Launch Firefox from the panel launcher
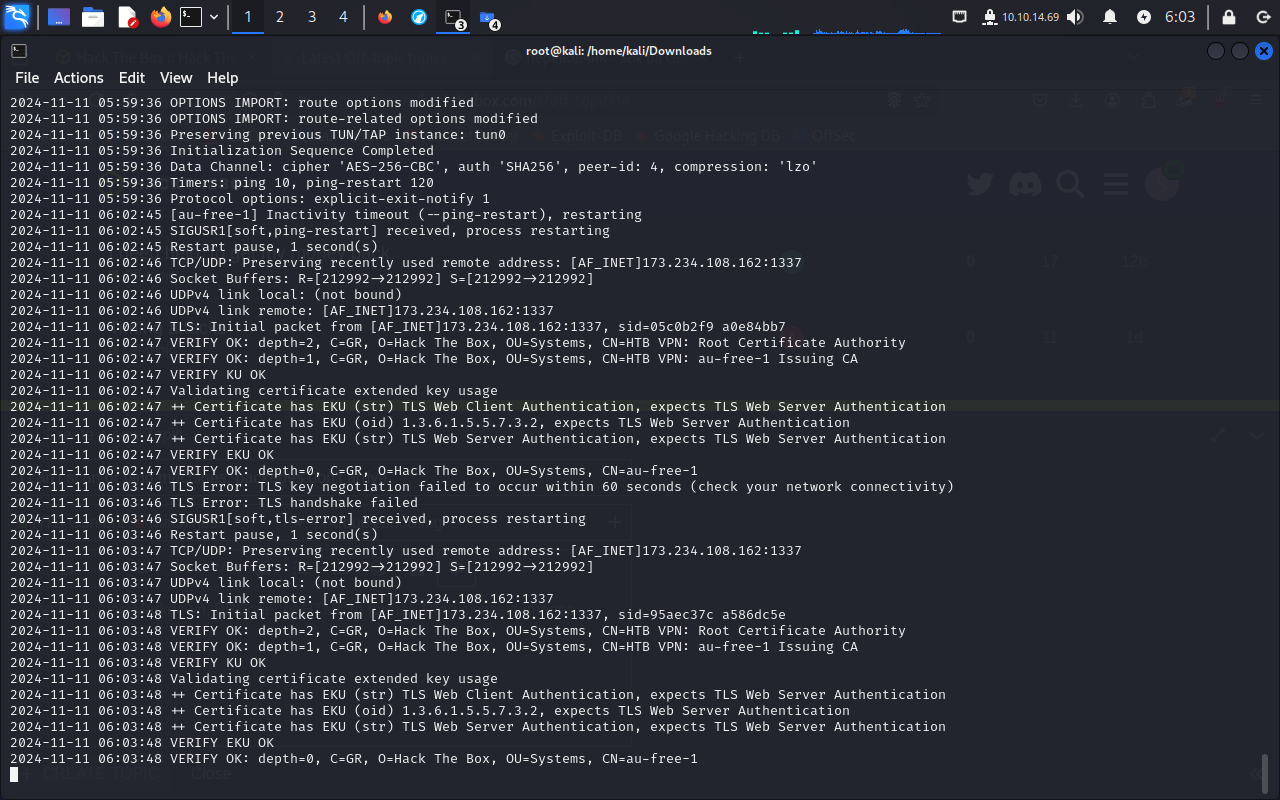 point(160,17)
